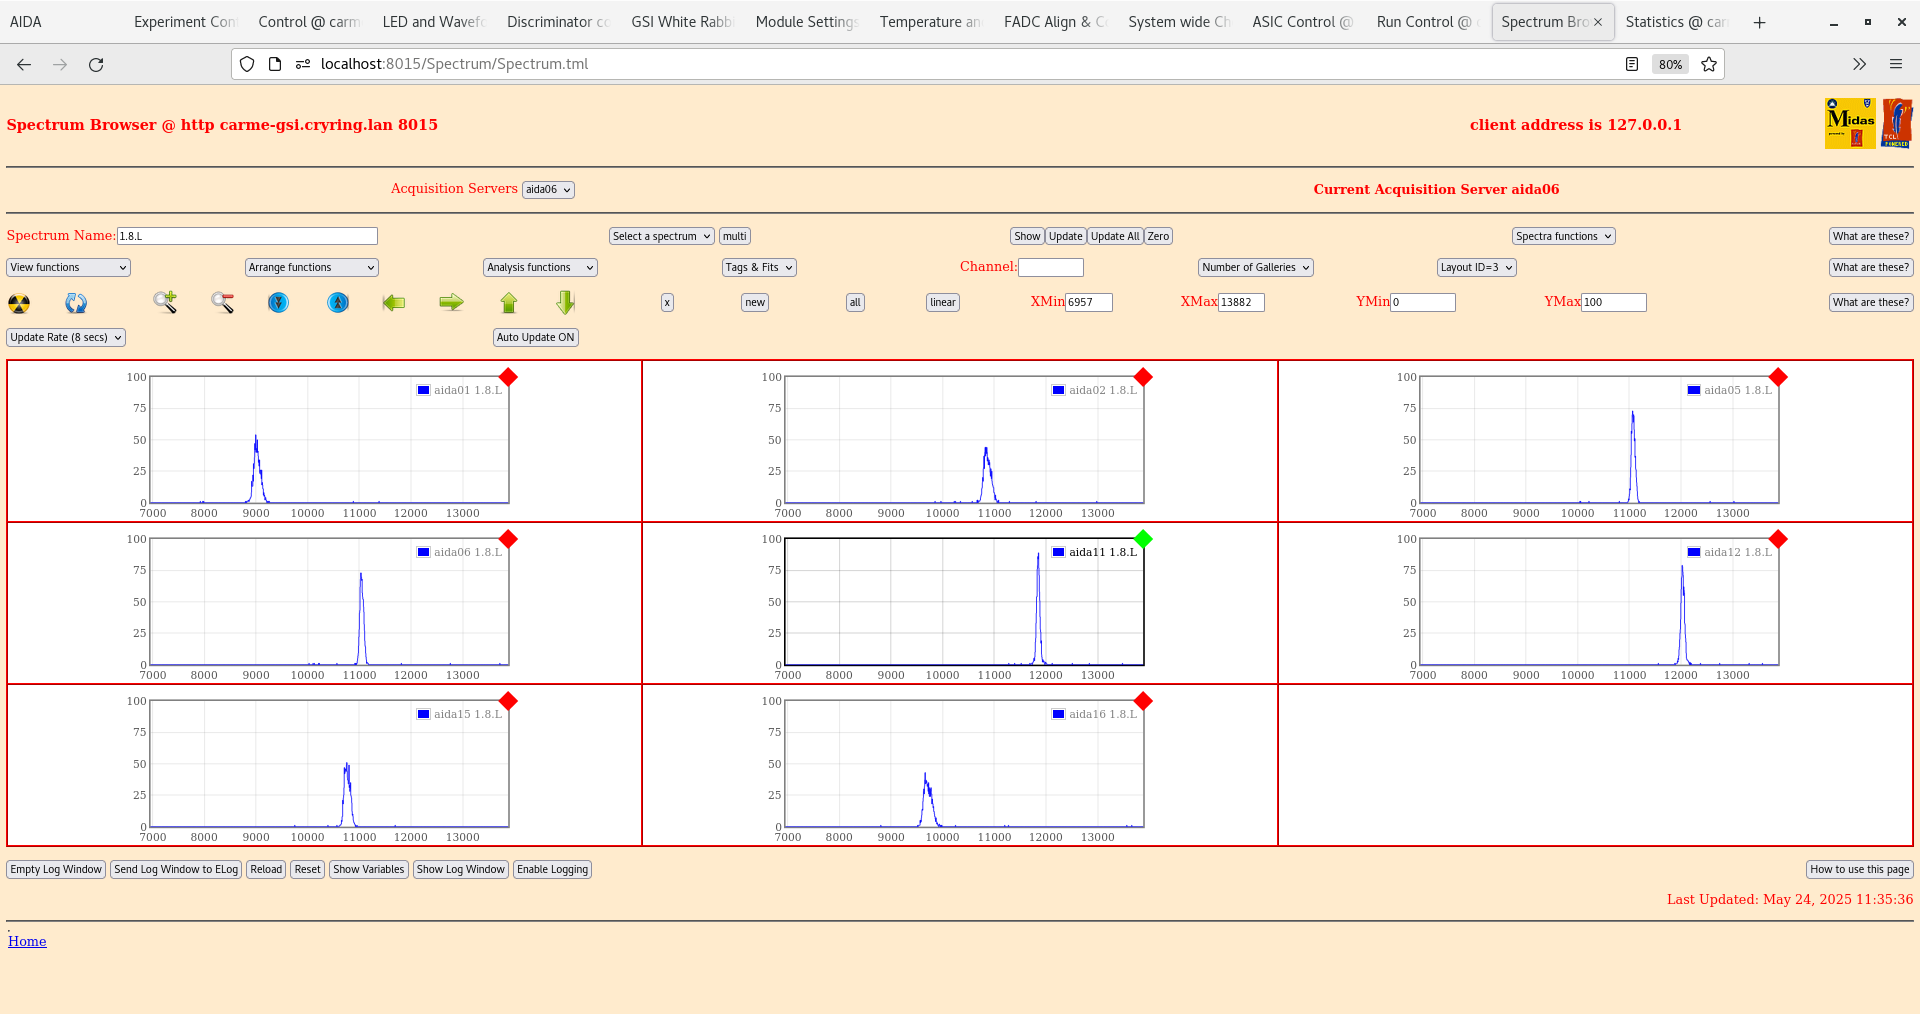Follow the Home link
This screenshot has height=1014, width=1920.
pos(27,941)
